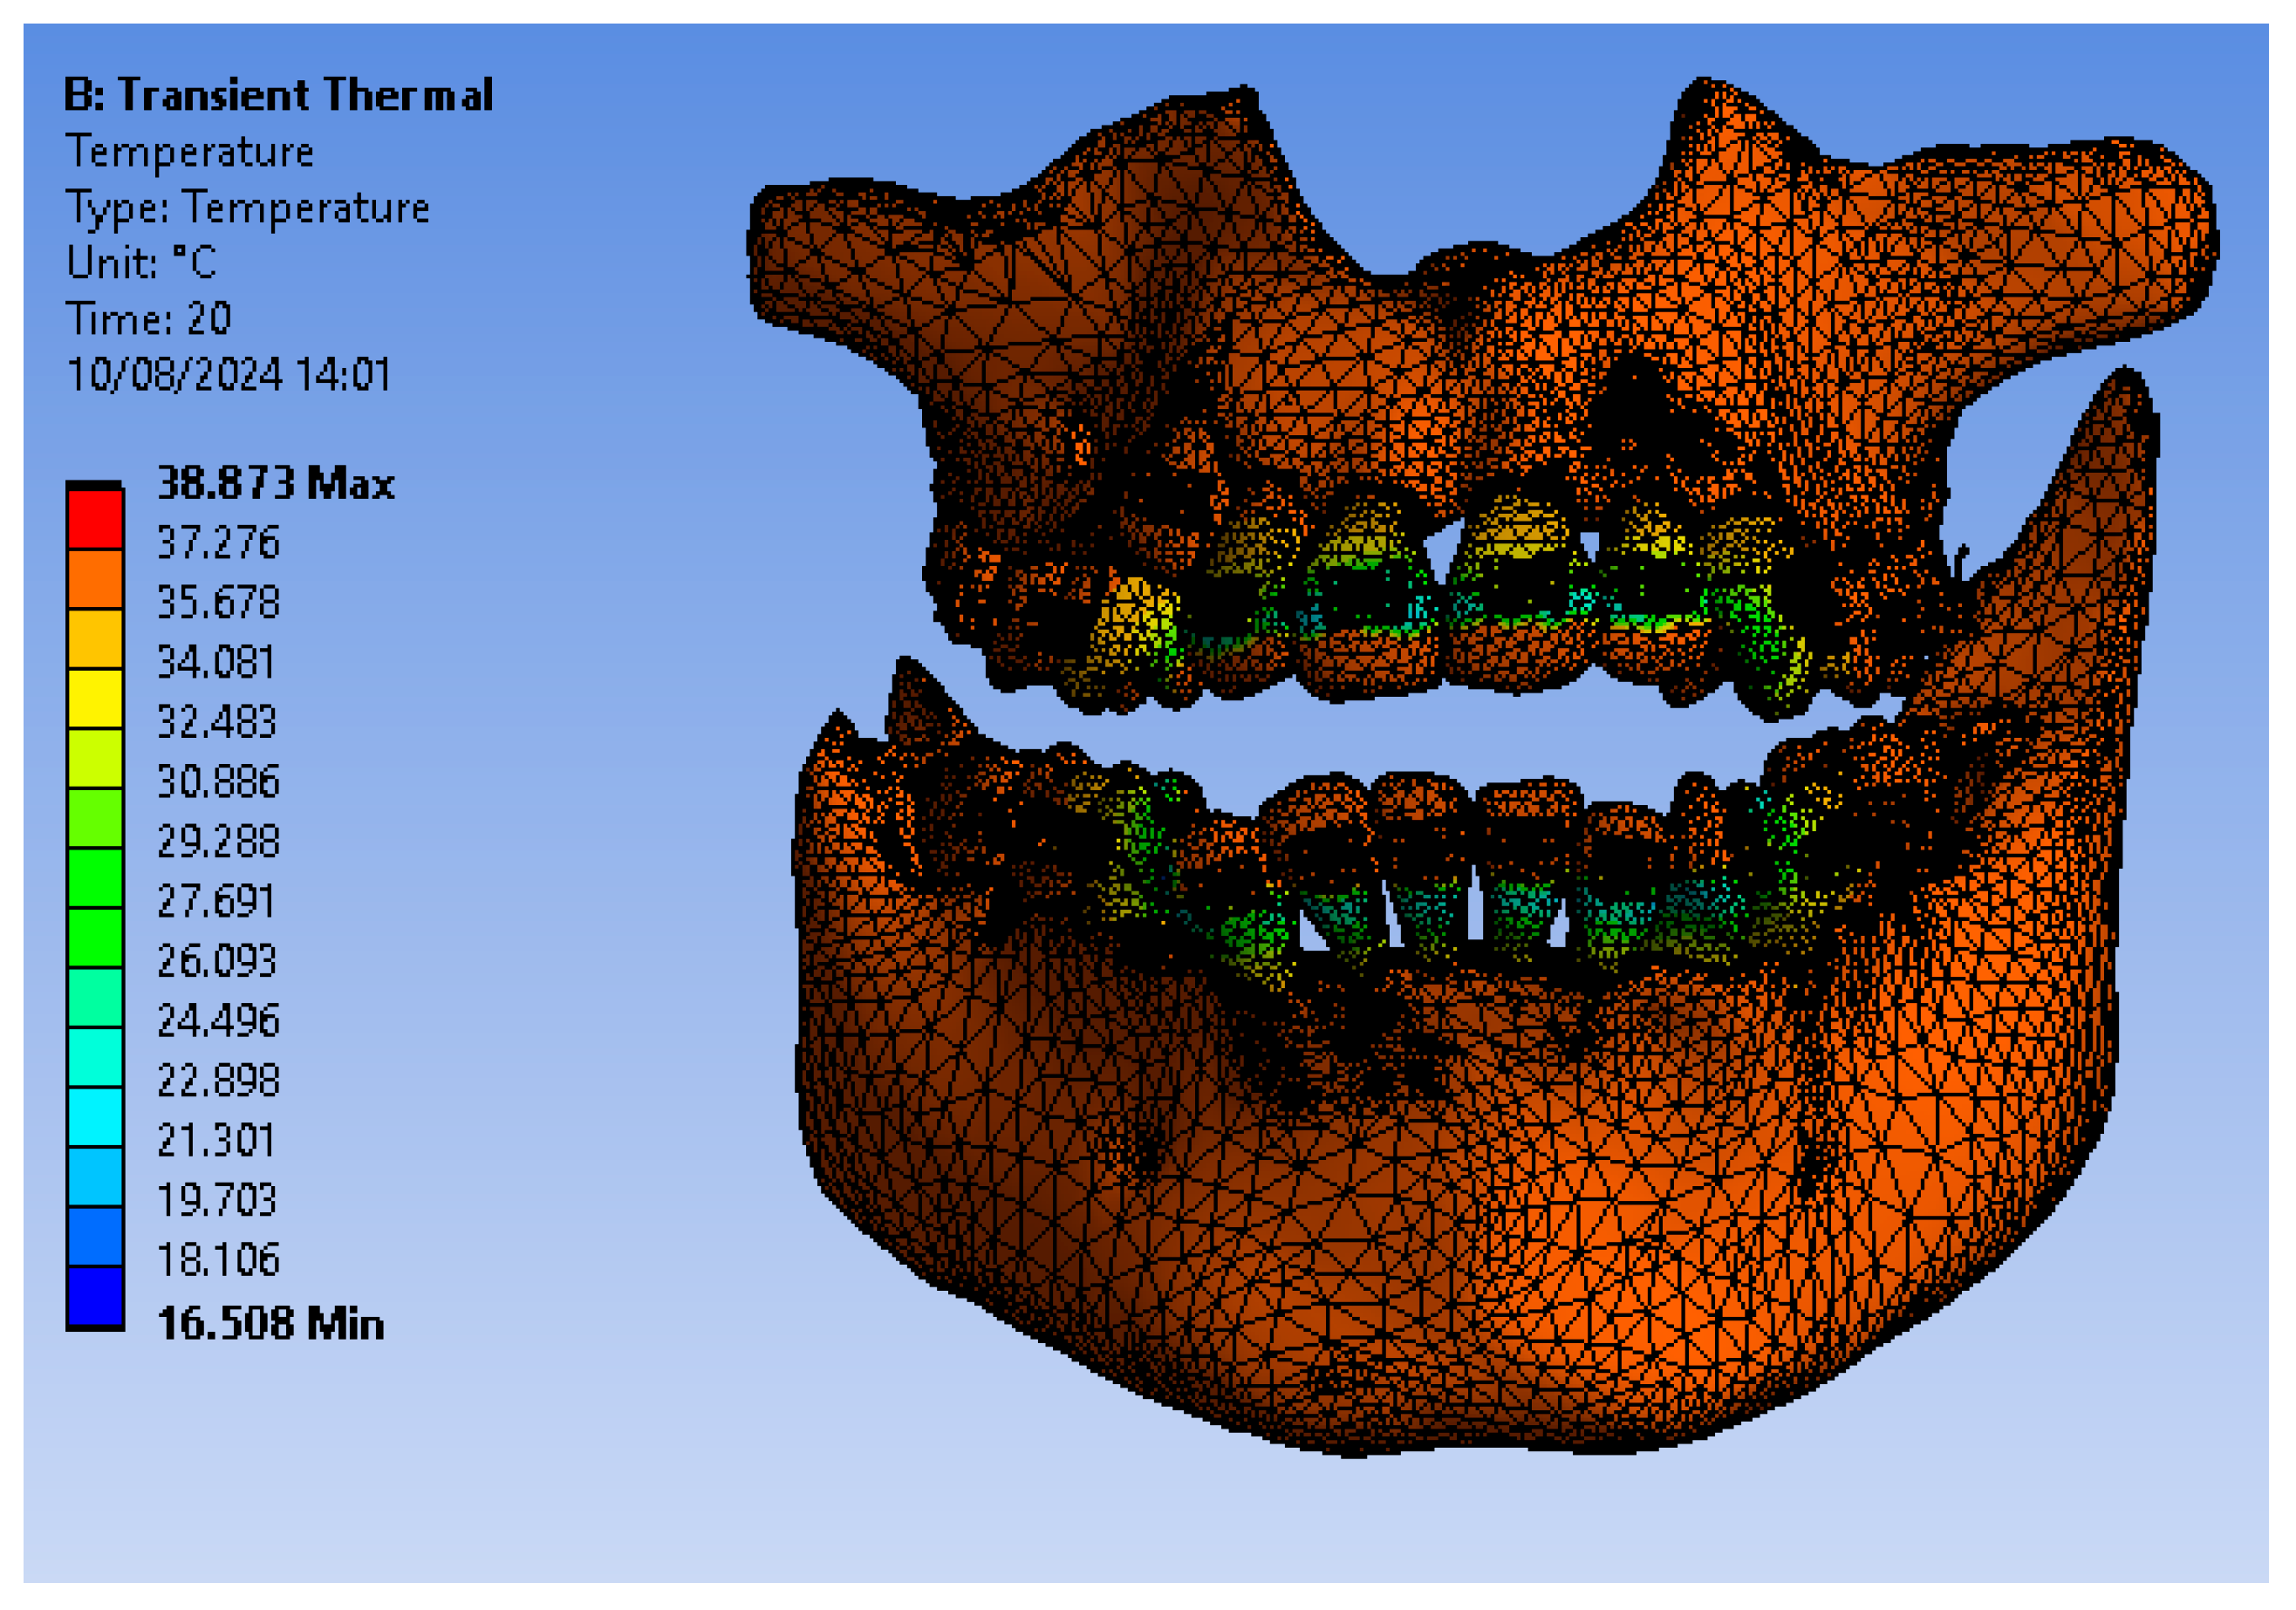
Task: Click the Time: 20 label
Action: [x=149, y=319]
